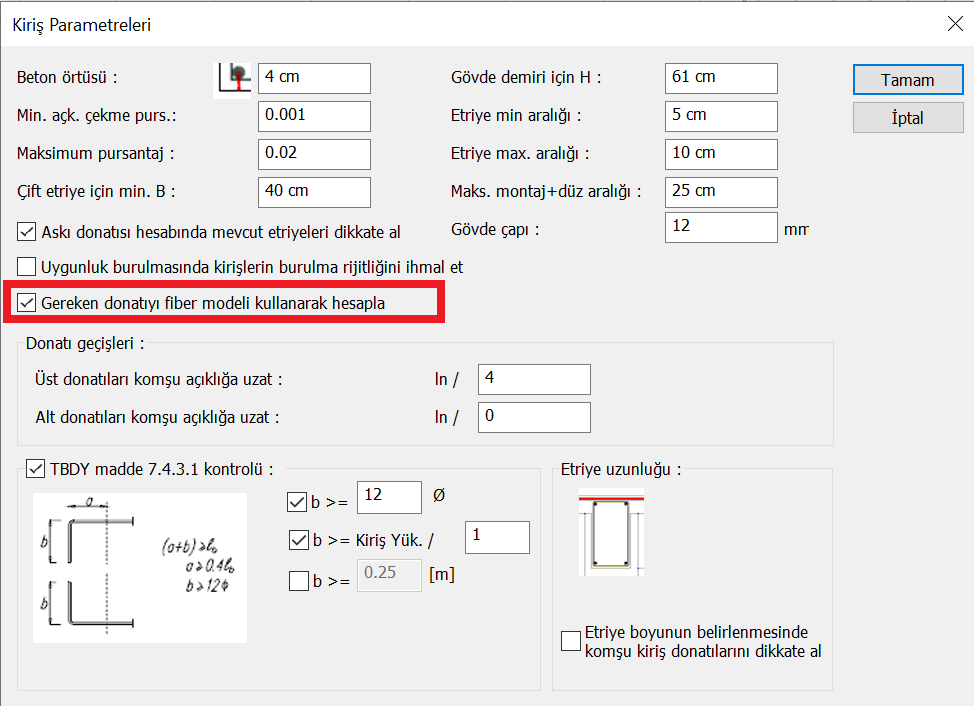Click the Gövde demiri için H field
This screenshot has height=706, width=974.
(720, 78)
